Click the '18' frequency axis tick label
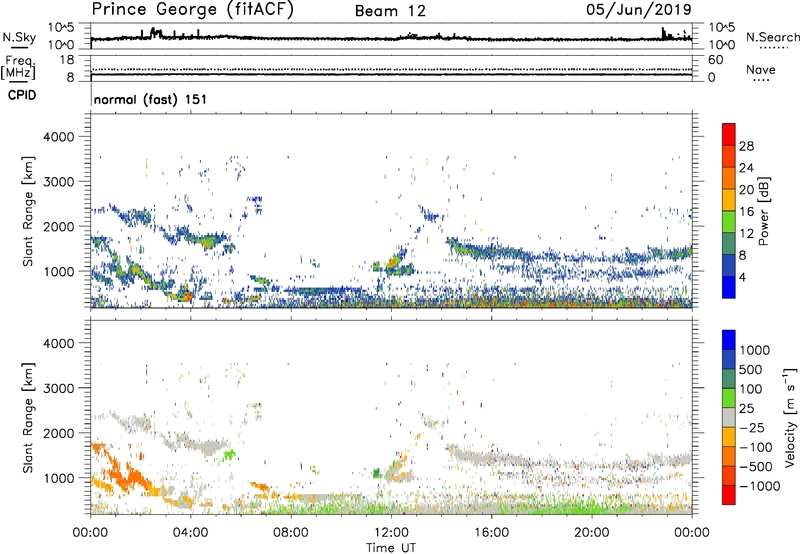800x554 pixels. click(x=67, y=59)
